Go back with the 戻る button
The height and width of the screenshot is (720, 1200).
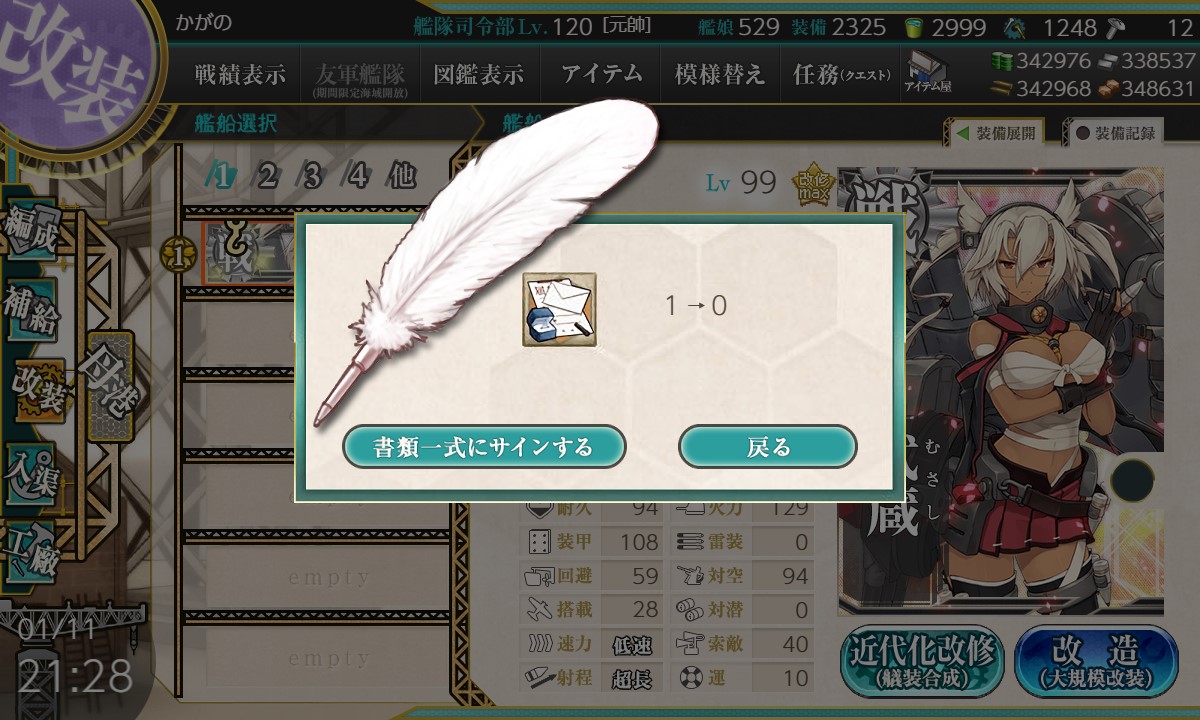[x=768, y=447]
